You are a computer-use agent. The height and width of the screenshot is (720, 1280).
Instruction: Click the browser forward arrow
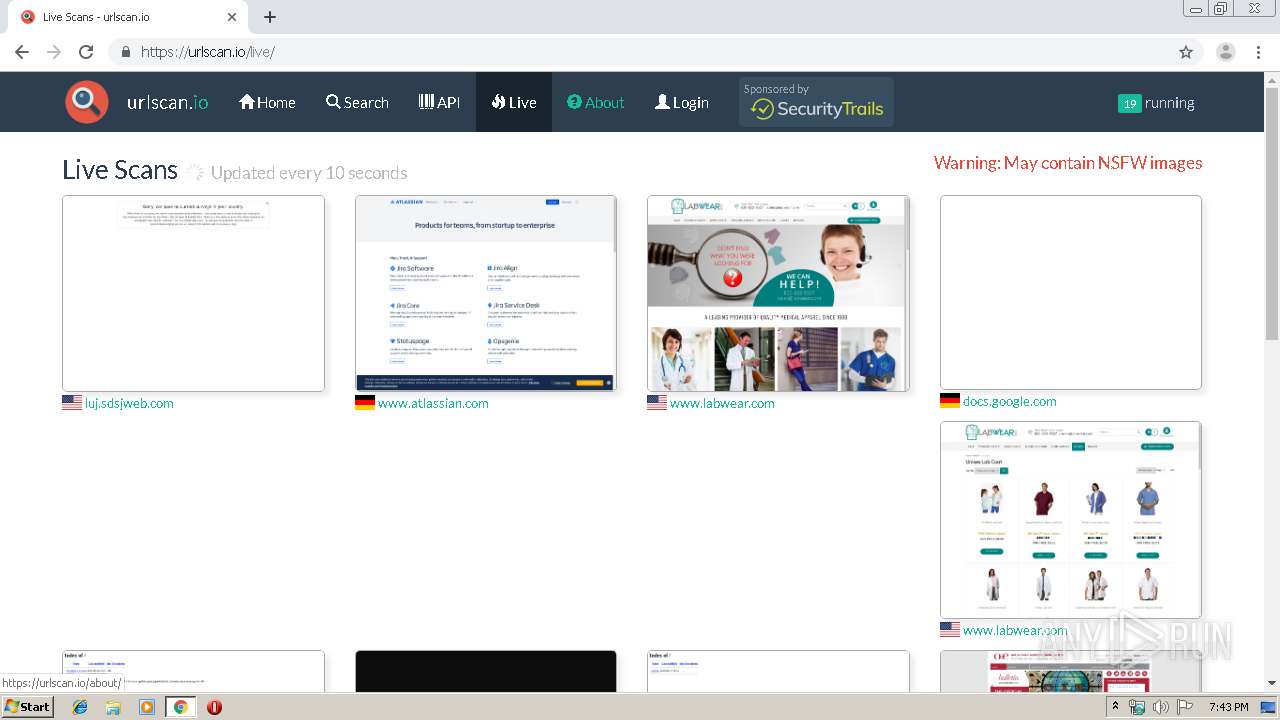54,52
